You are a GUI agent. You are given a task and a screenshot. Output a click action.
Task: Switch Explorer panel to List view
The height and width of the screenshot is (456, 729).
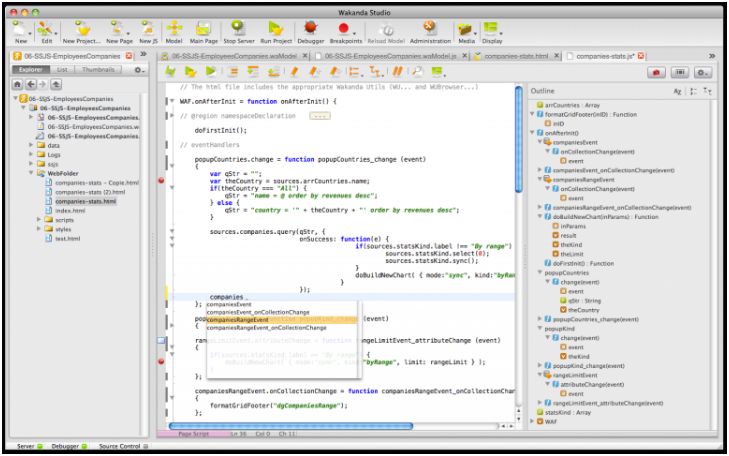click(x=62, y=69)
